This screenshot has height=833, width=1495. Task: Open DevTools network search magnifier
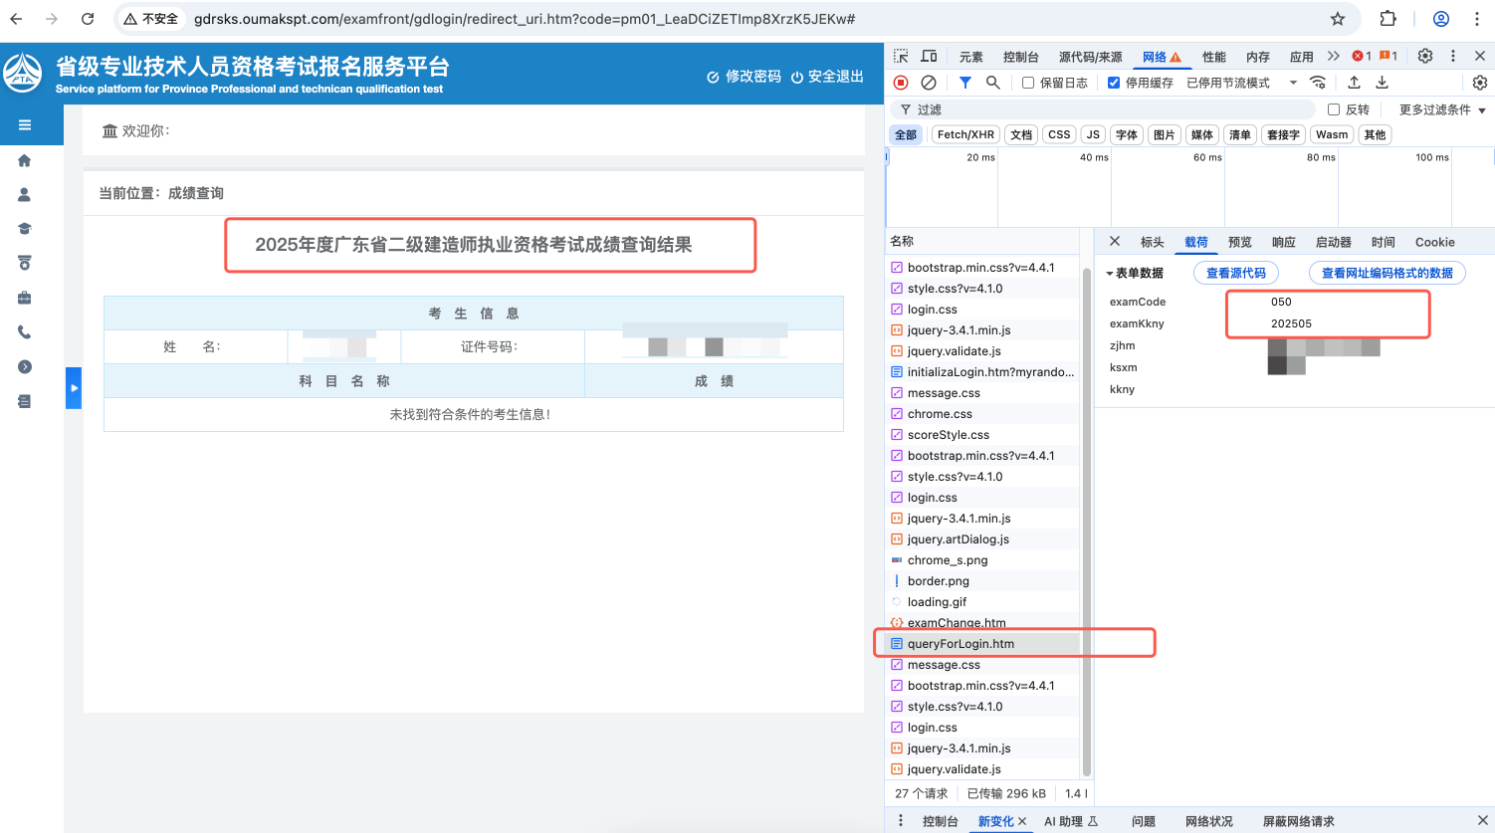click(x=993, y=83)
